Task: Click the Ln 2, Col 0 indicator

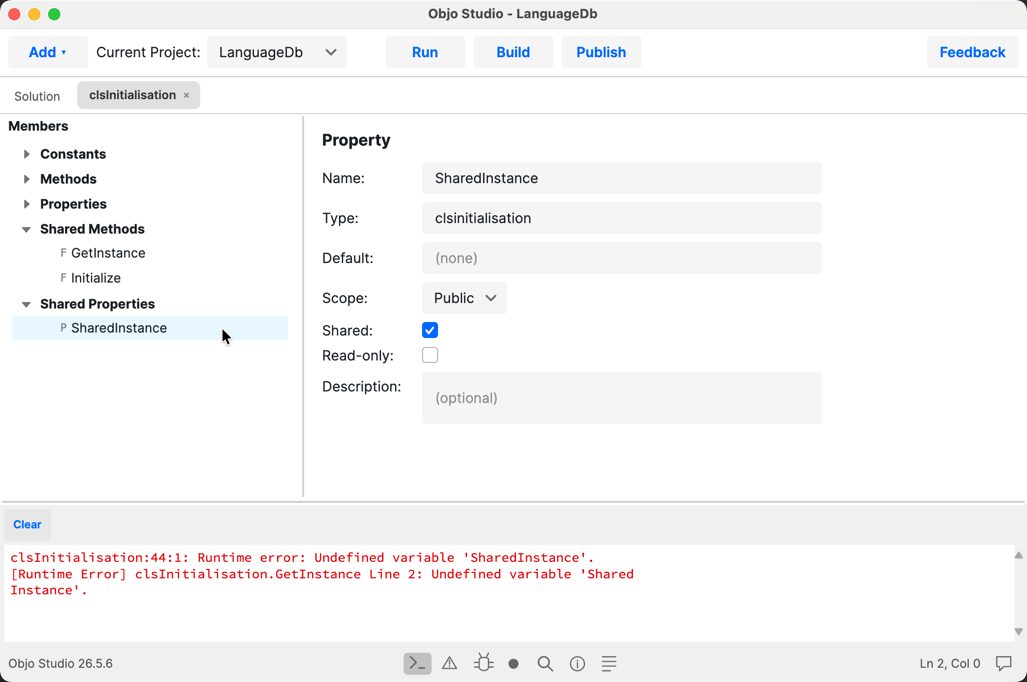Action: (949, 664)
